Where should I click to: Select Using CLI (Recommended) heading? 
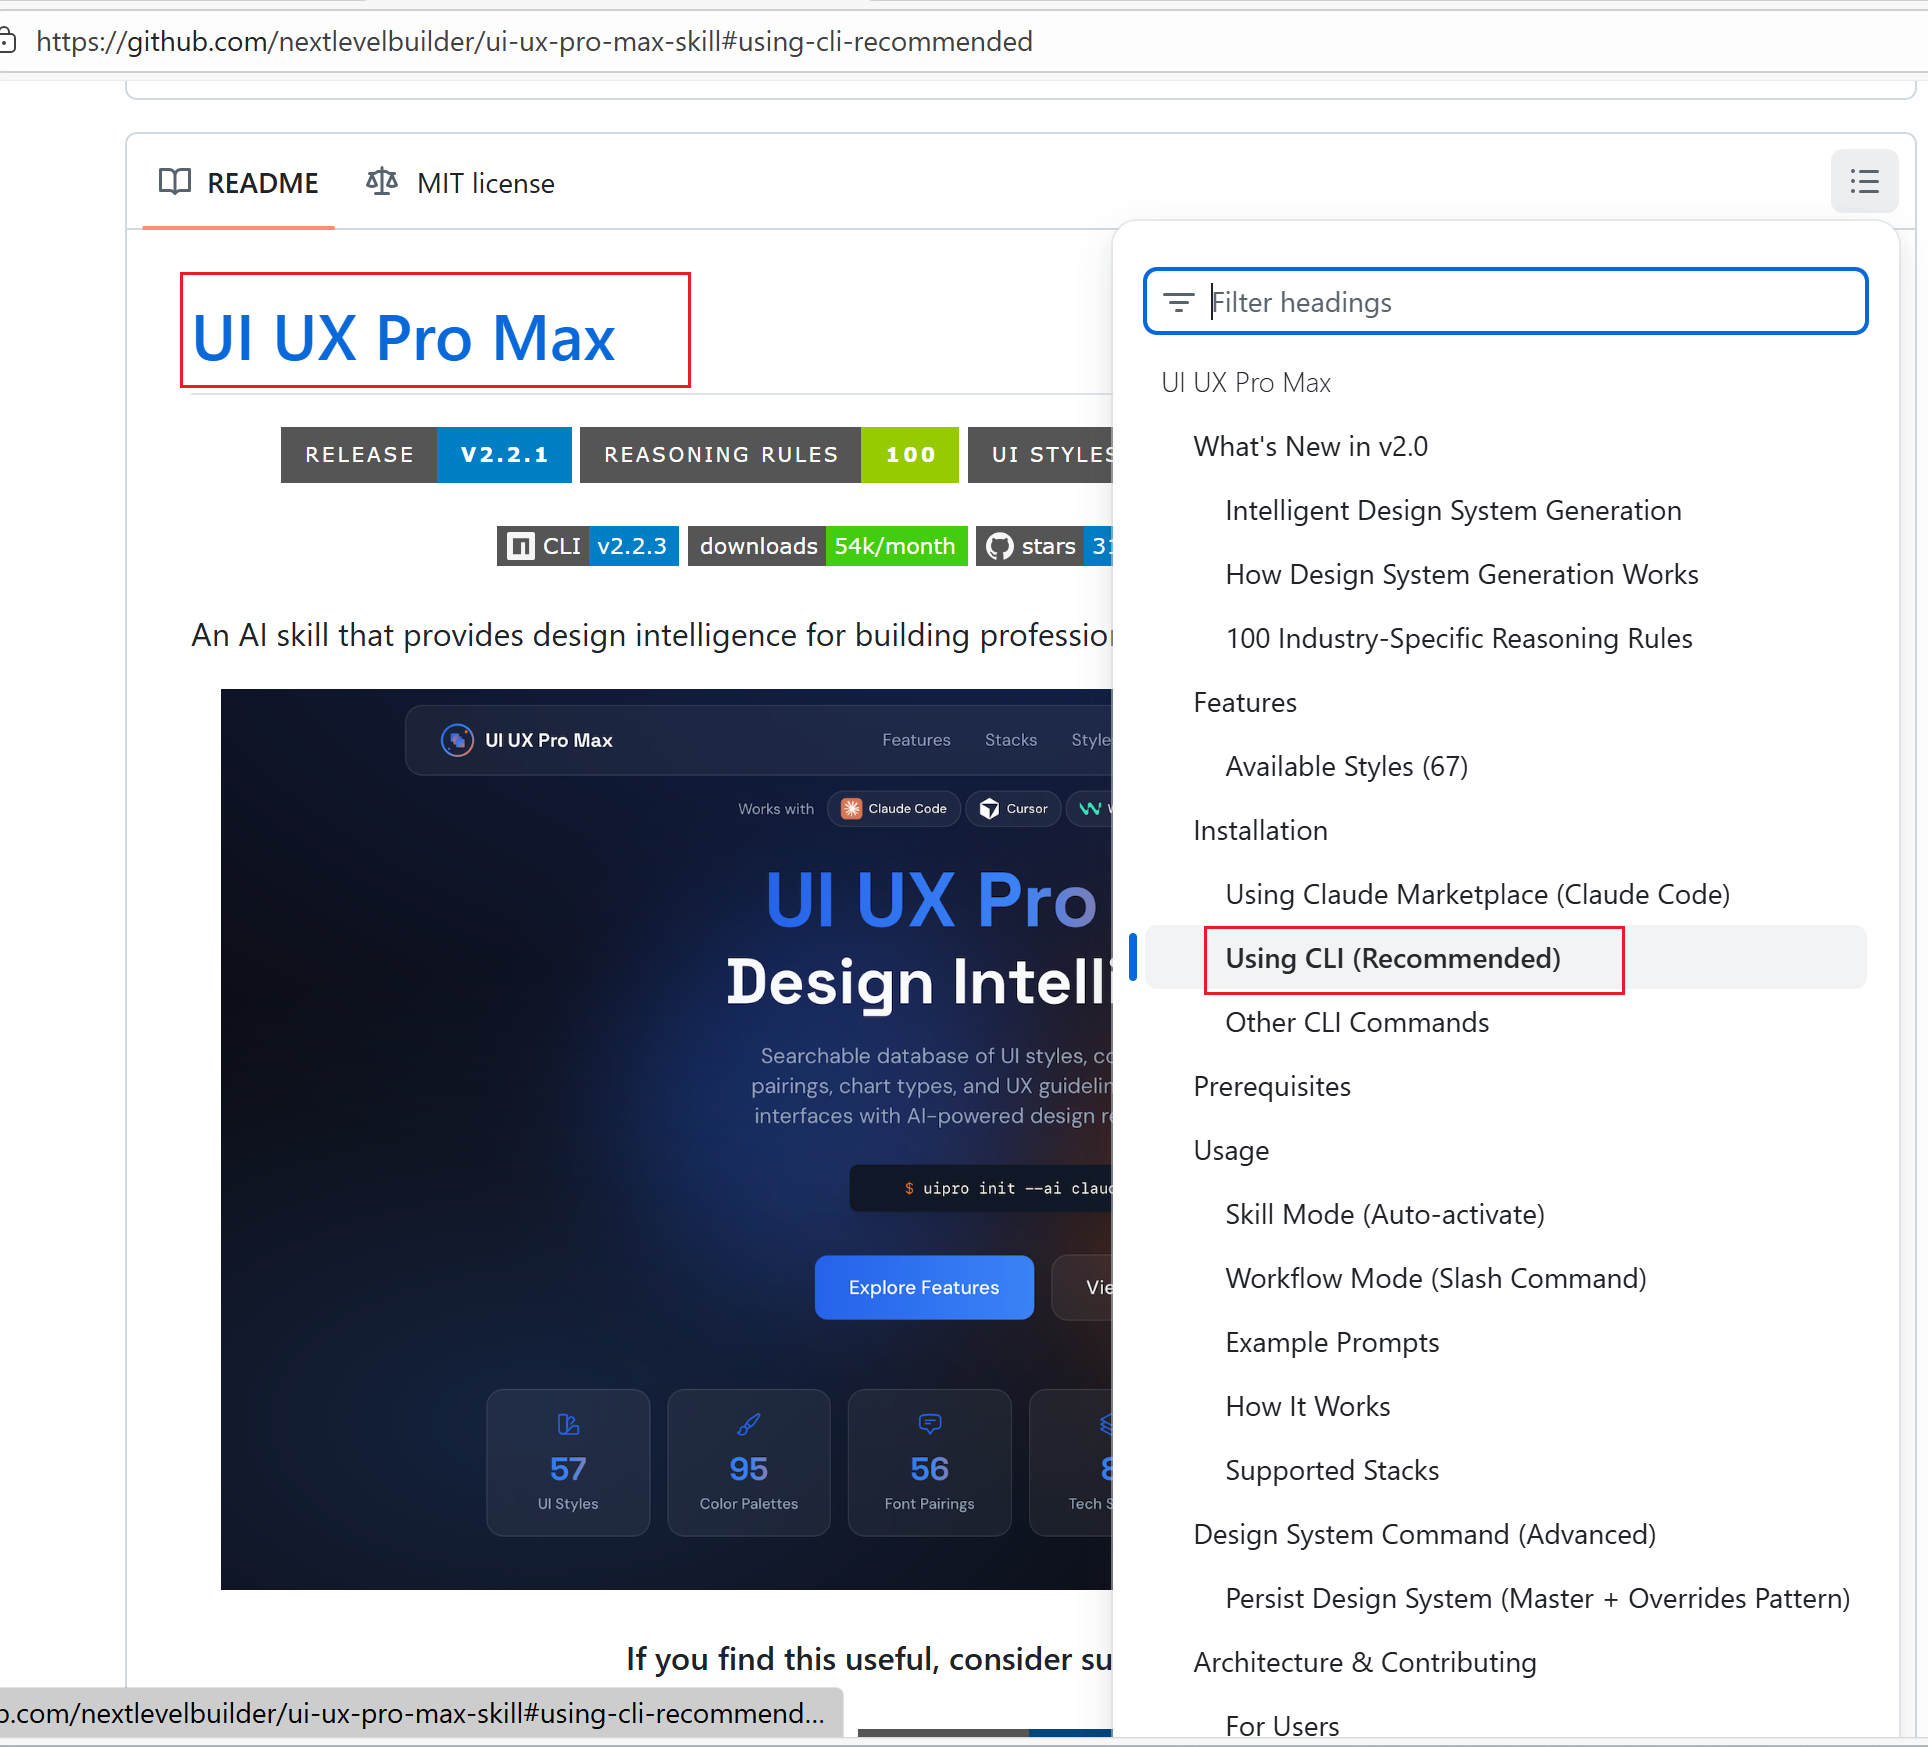(1393, 958)
